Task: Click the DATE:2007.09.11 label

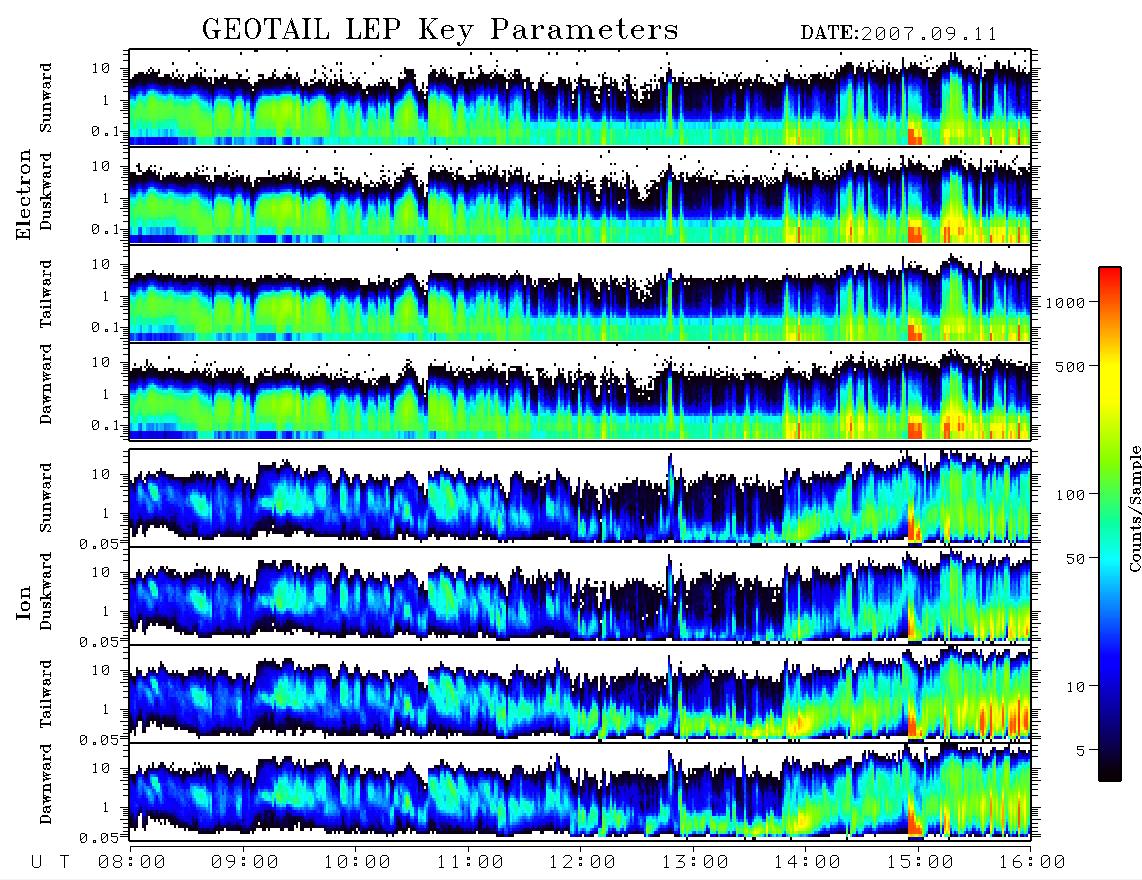Action: [899, 34]
